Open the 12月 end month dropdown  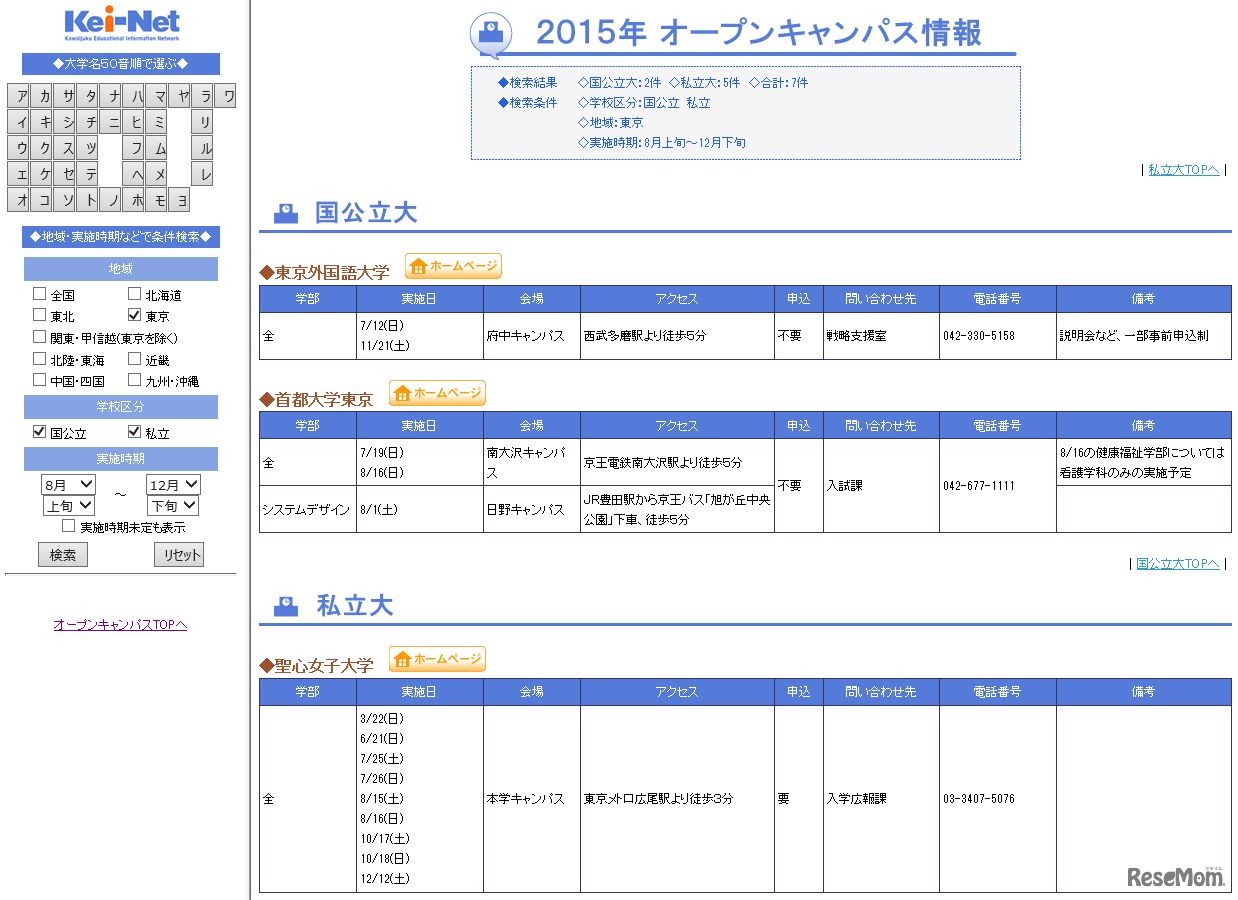[171, 484]
